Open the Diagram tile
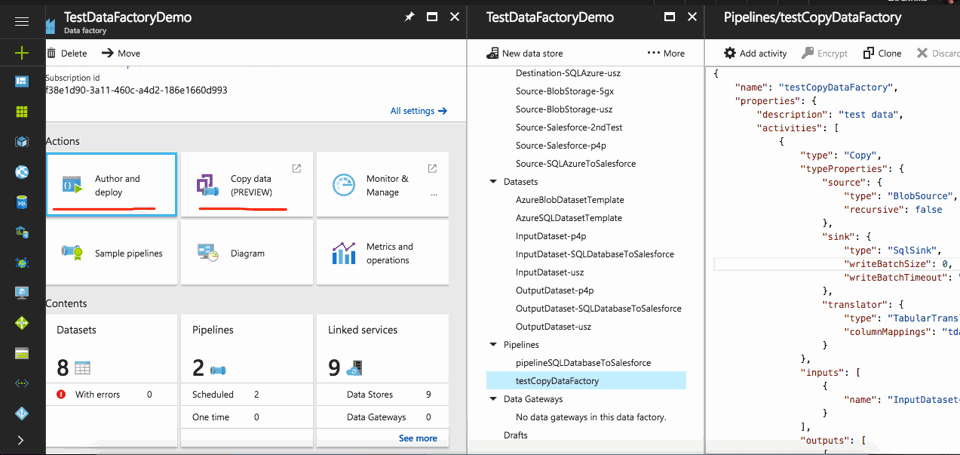Screen dimensions: 960x455 tap(247, 253)
